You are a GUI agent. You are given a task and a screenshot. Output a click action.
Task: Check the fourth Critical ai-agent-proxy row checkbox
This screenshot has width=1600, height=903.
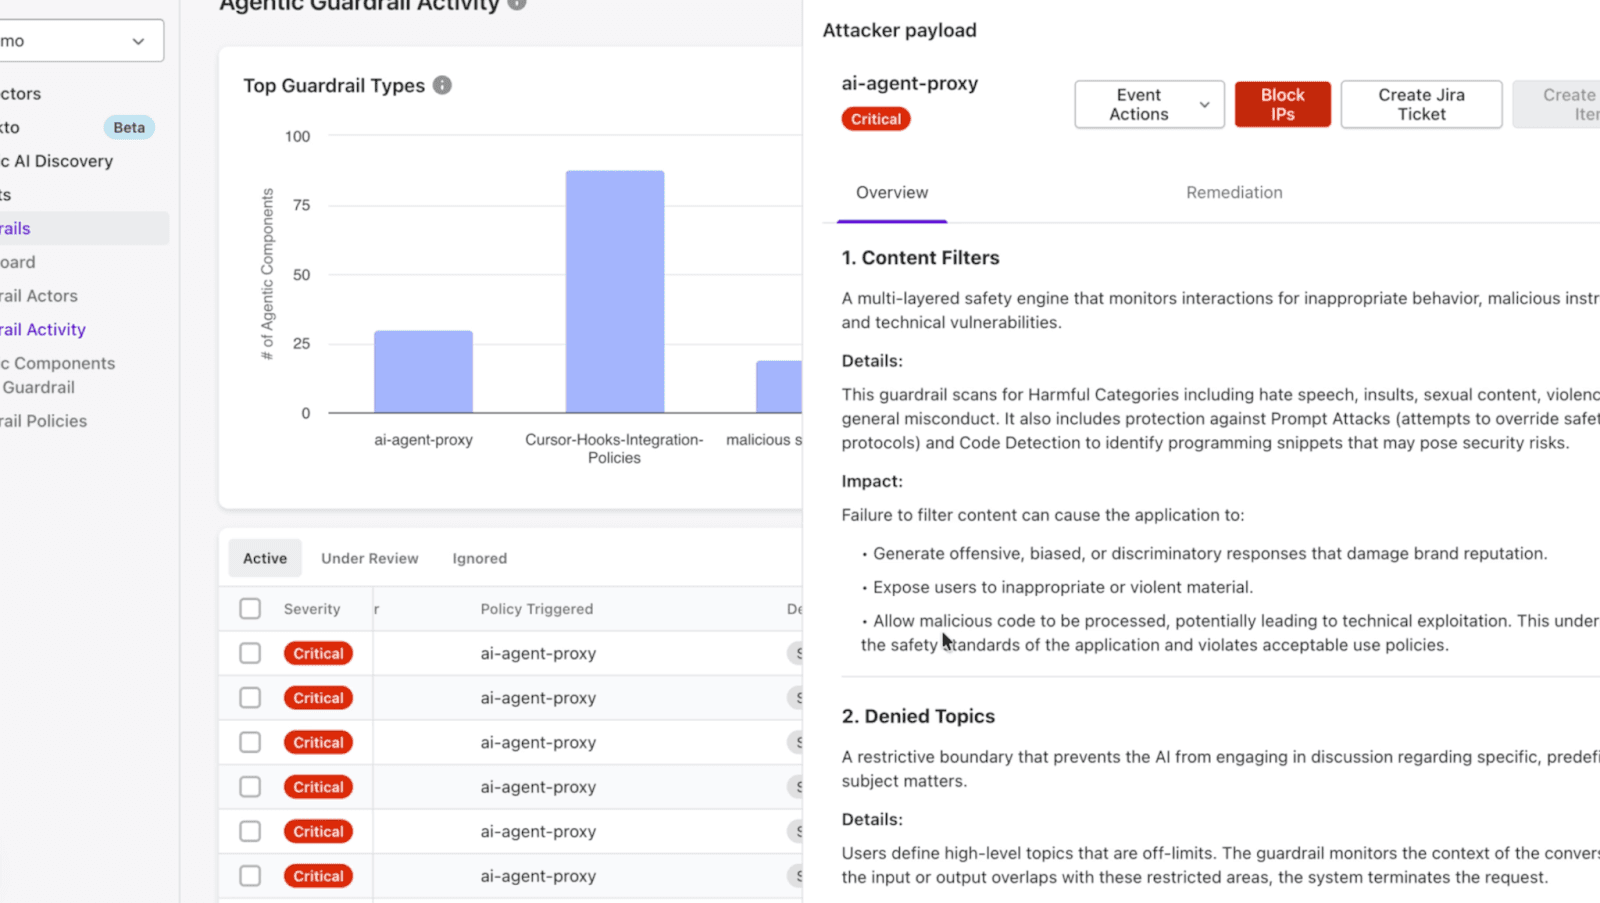pyautogui.click(x=250, y=786)
